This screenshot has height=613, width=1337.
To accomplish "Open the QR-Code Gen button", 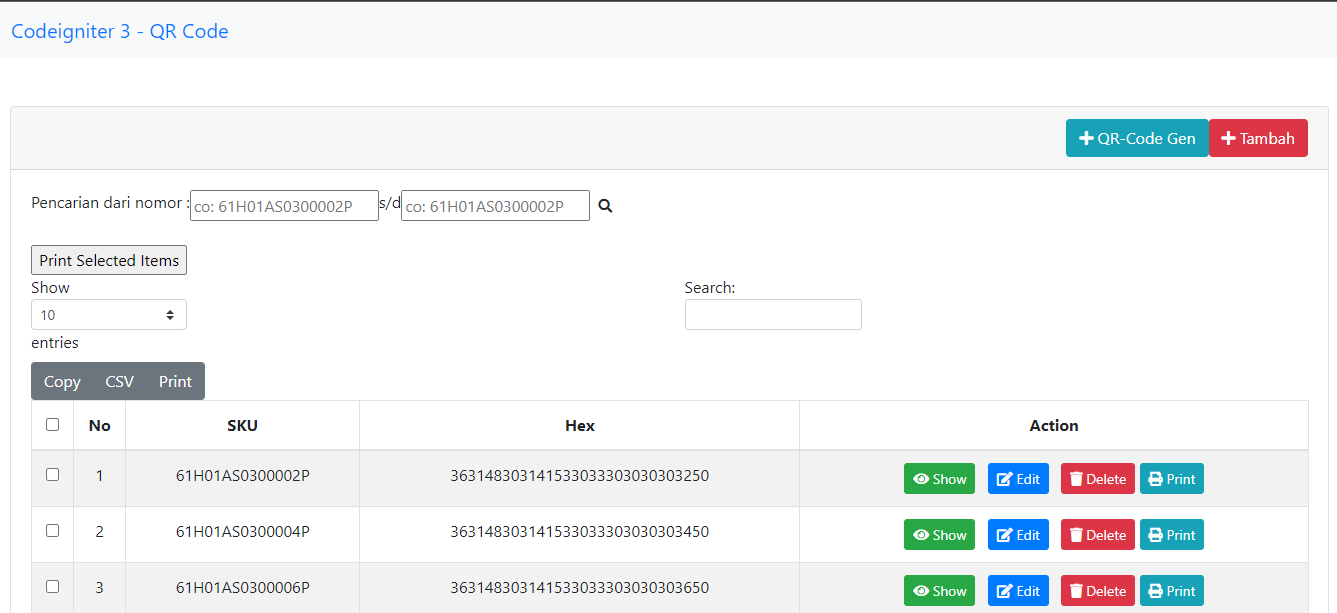I will coord(1137,139).
